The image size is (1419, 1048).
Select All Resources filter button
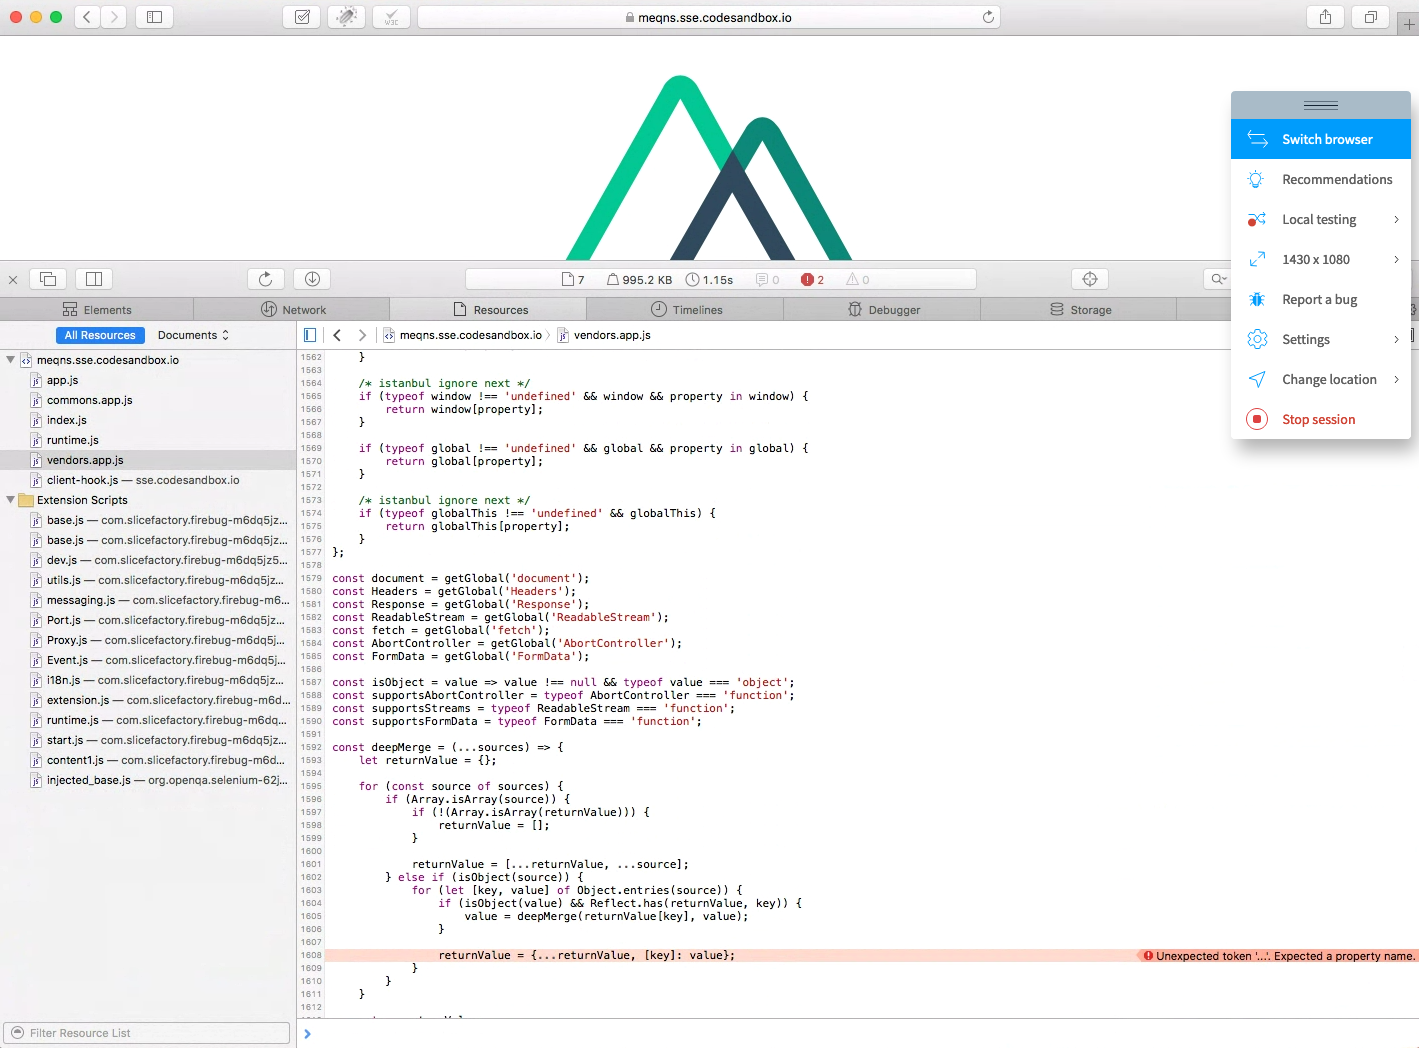(100, 335)
